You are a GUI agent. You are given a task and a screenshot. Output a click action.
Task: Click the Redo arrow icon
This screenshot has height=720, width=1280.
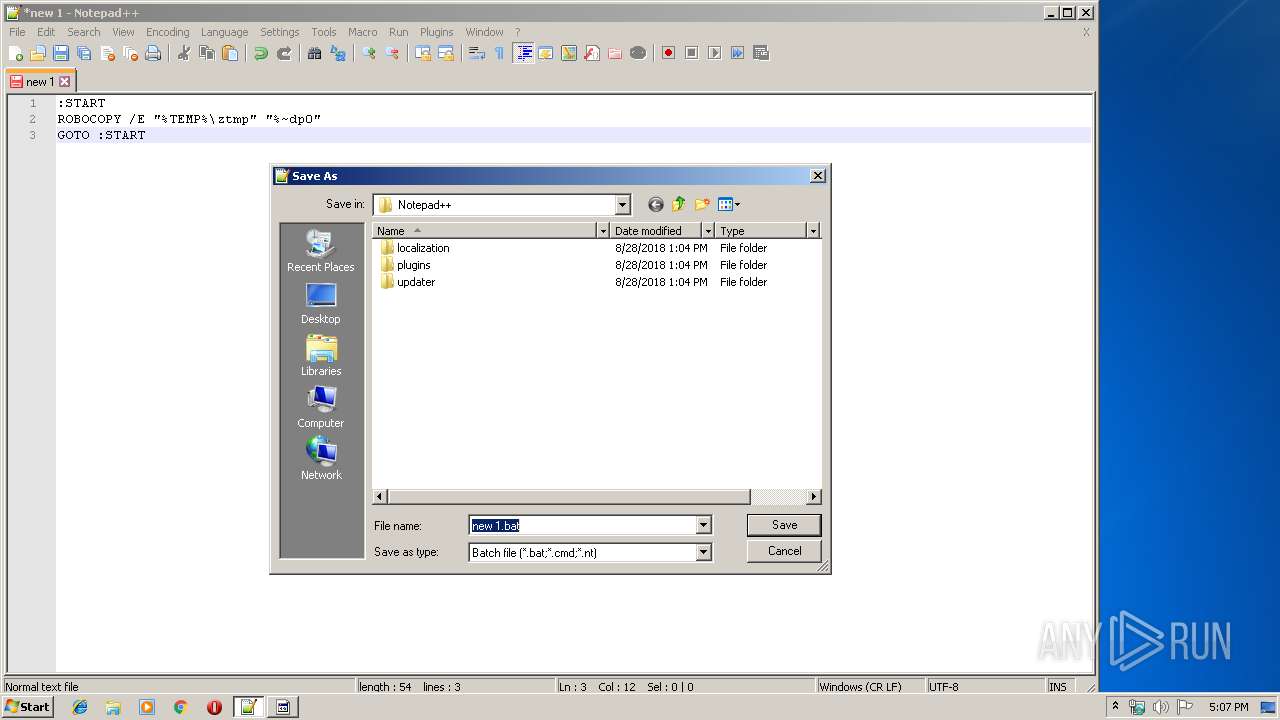point(284,53)
